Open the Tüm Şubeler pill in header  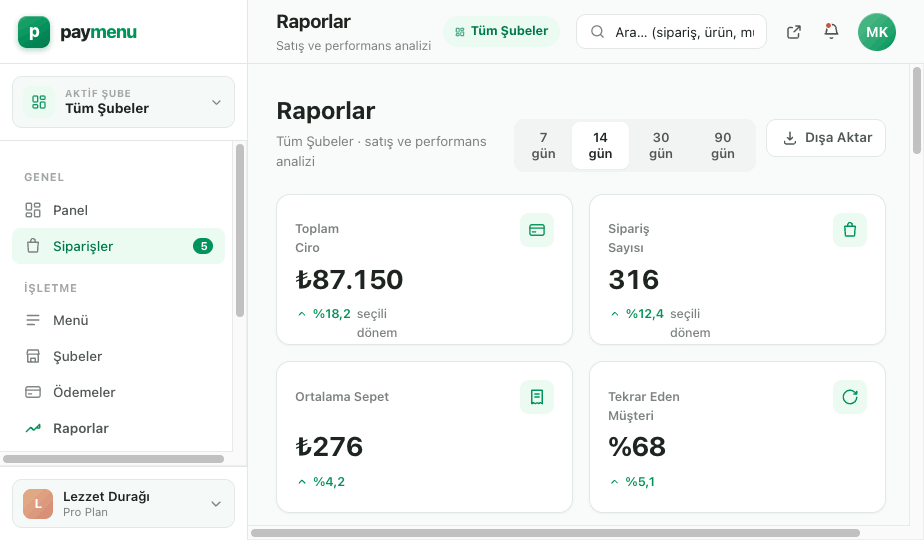(x=501, y=31)
